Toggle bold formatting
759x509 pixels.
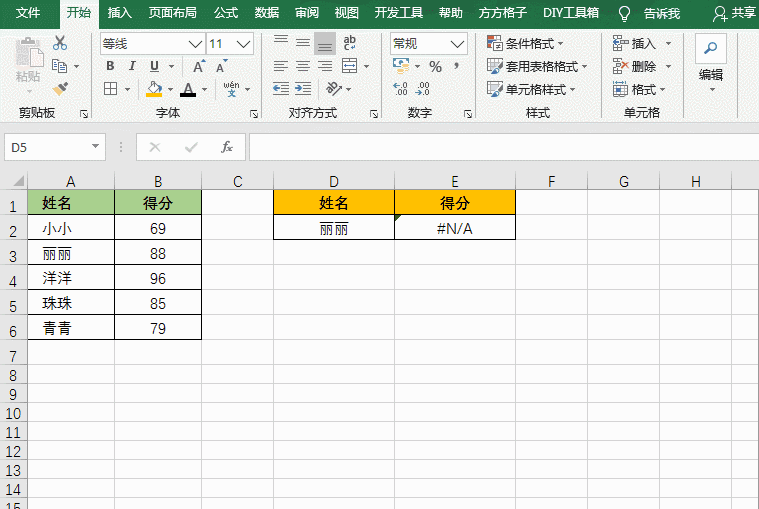point(110,66)
